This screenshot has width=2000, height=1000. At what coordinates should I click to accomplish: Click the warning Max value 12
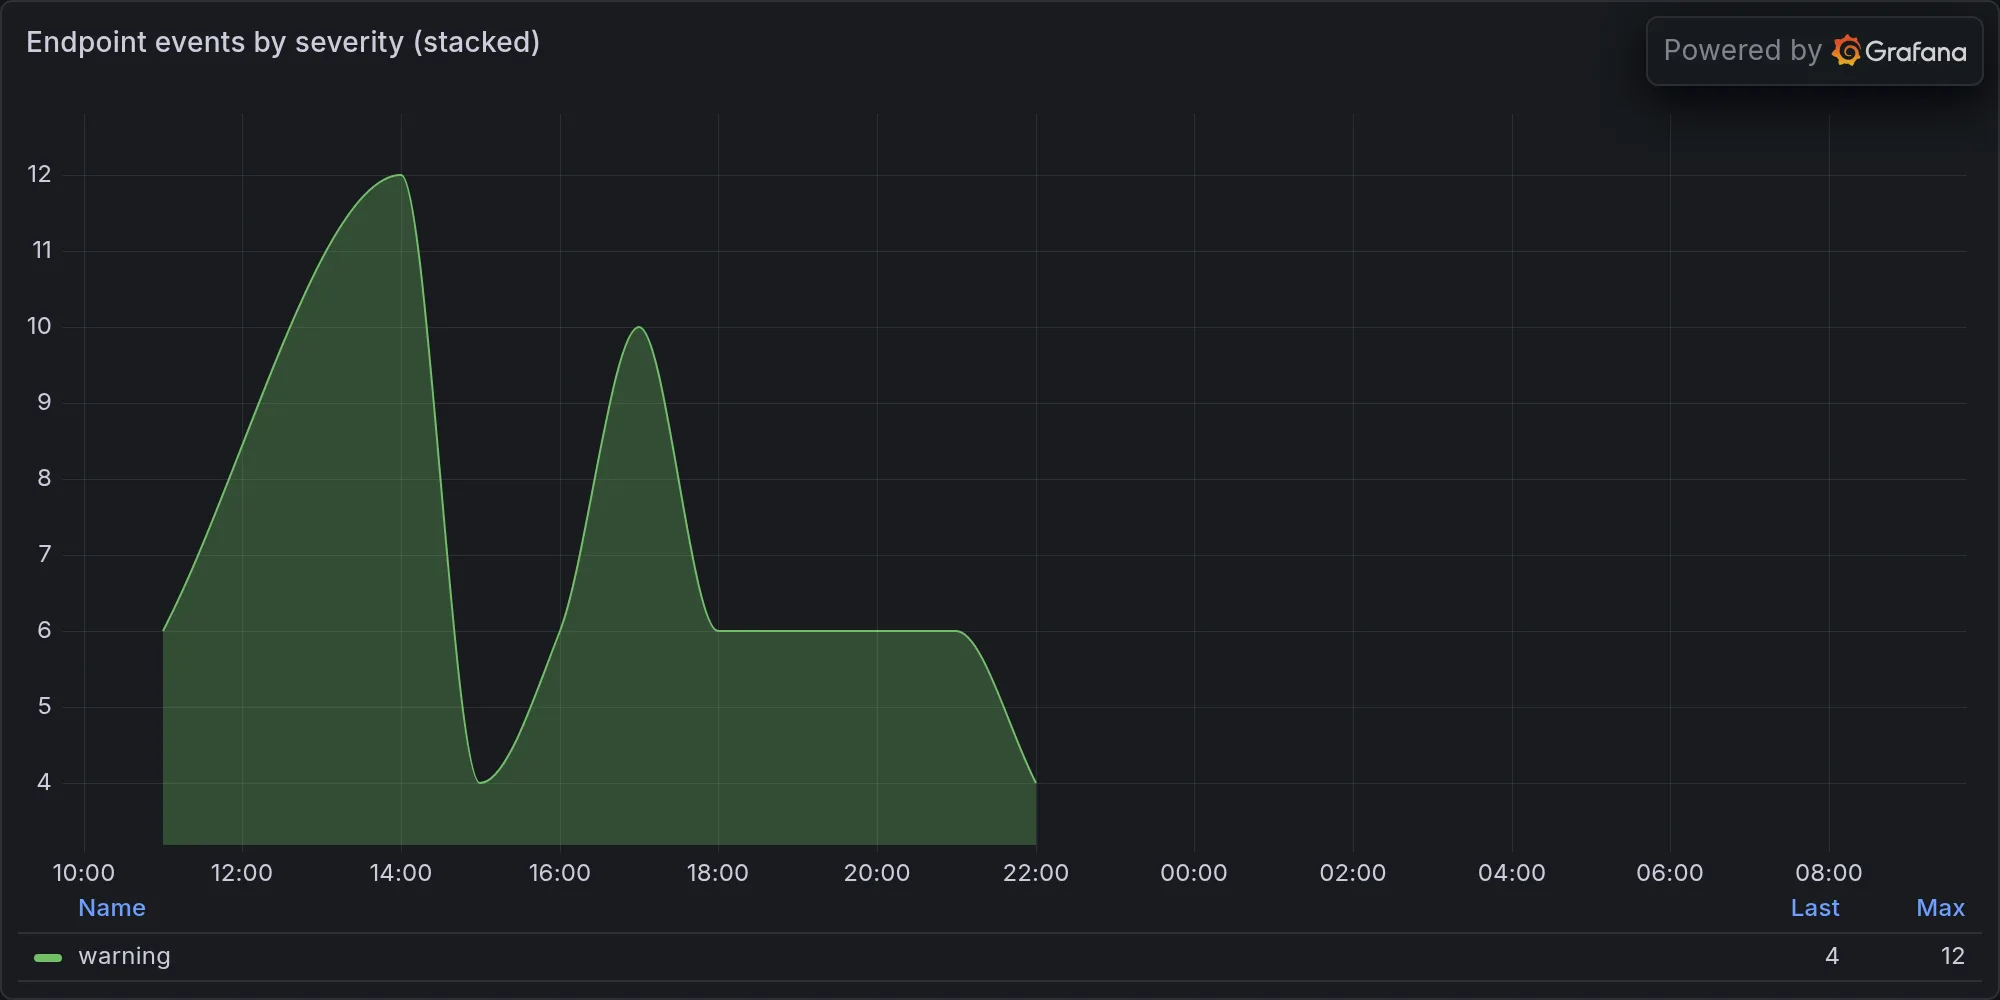(1953, 956)
